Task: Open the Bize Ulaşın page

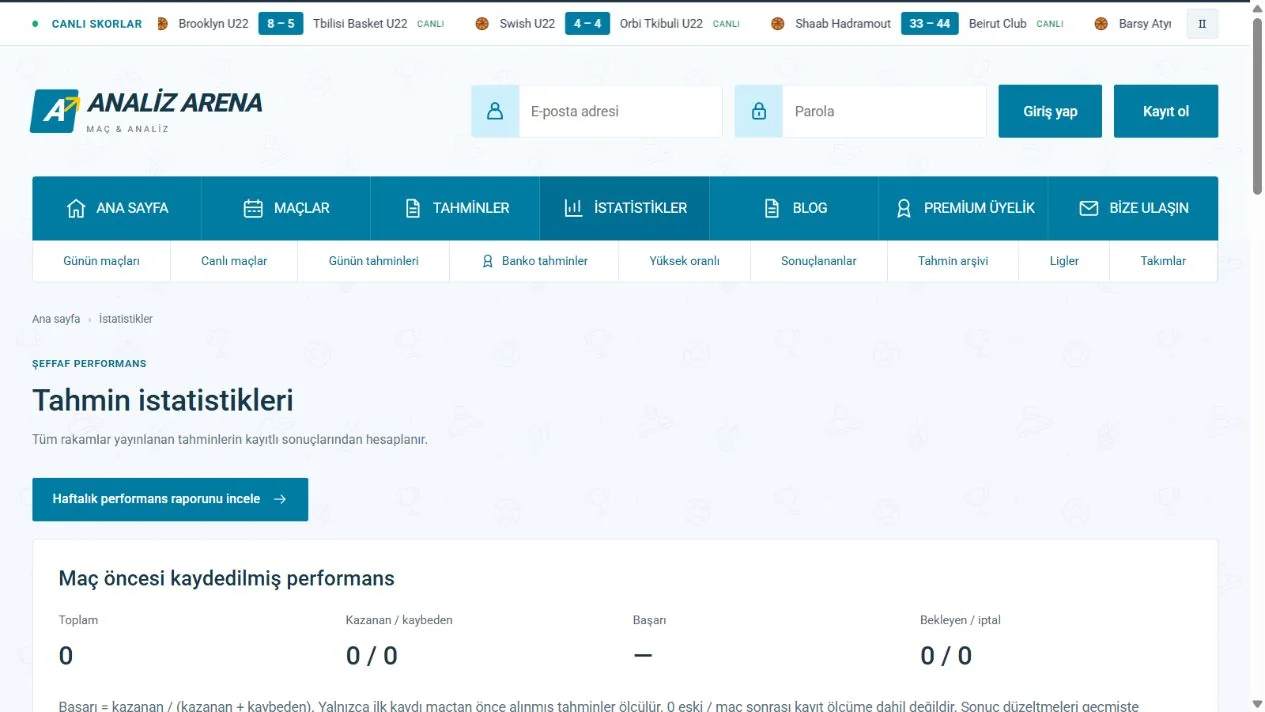Action: click(1133, 208)
